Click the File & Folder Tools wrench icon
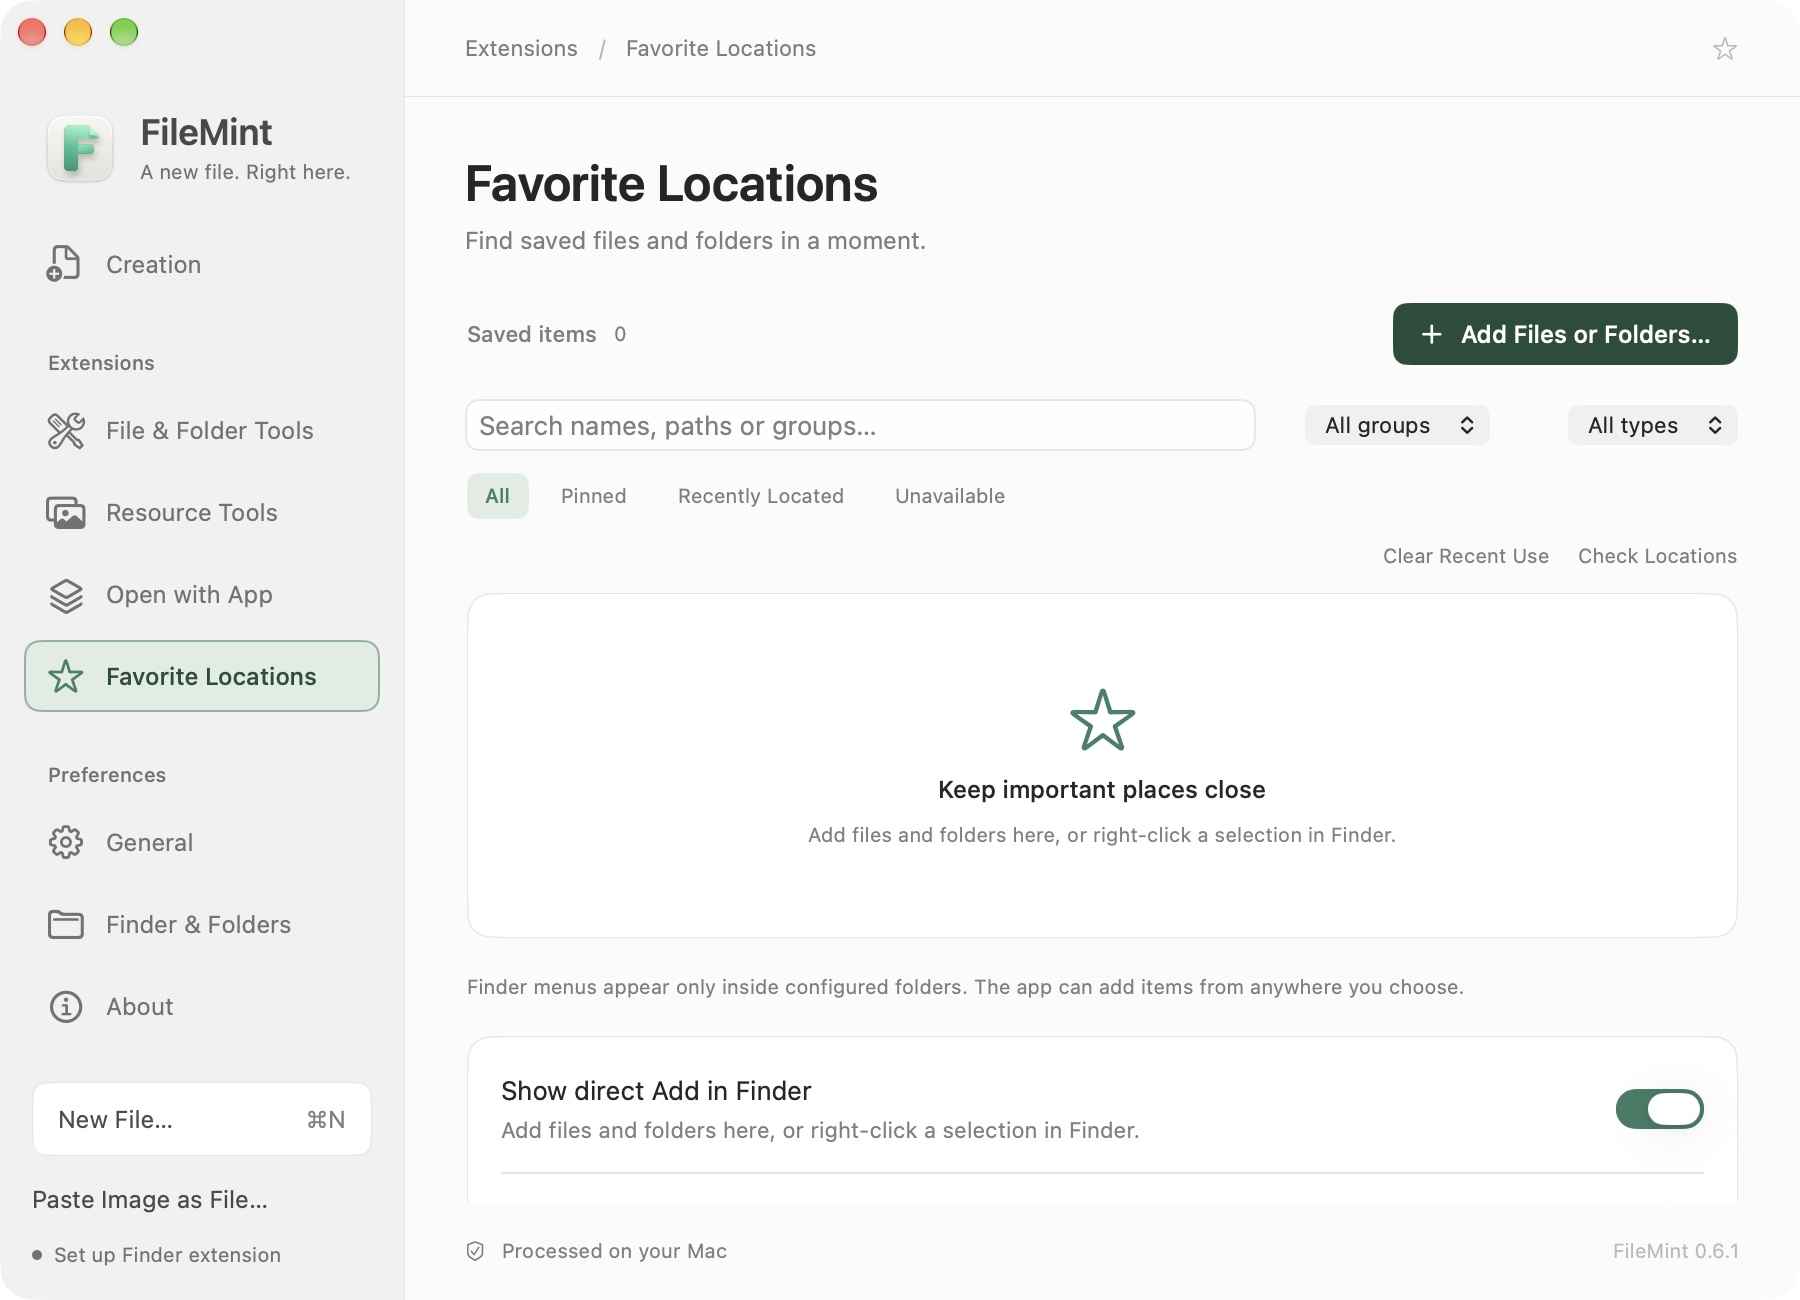Viewport: 1800px width, 1300px height. point(66,431)
